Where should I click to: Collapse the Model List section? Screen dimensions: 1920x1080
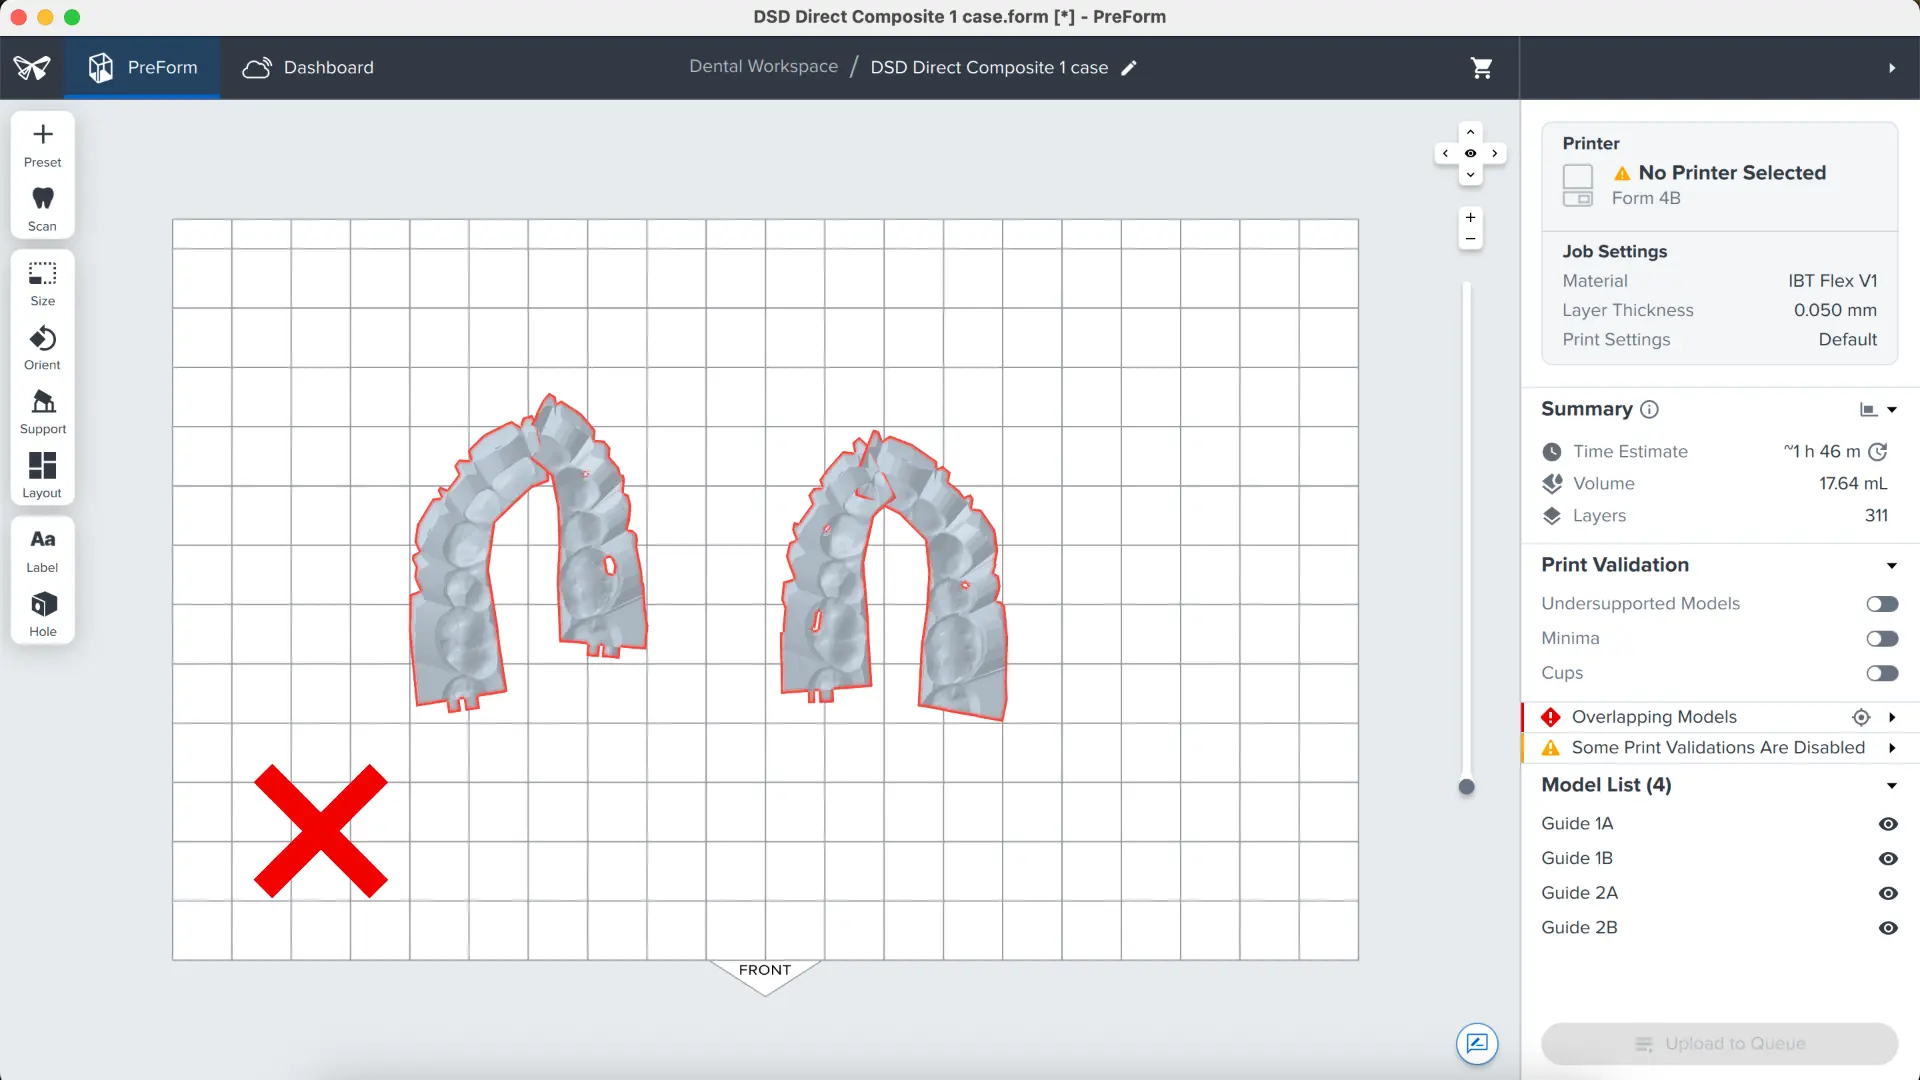(x=1891, y=786)
